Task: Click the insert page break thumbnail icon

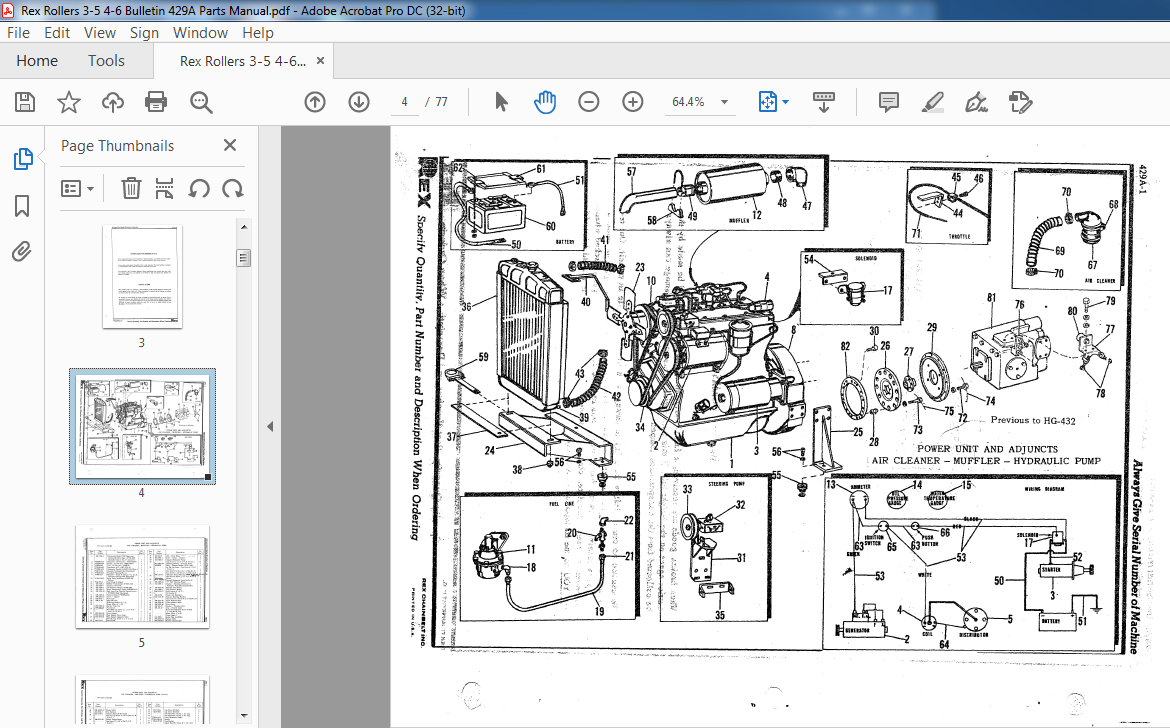Action: click(164, 188)
